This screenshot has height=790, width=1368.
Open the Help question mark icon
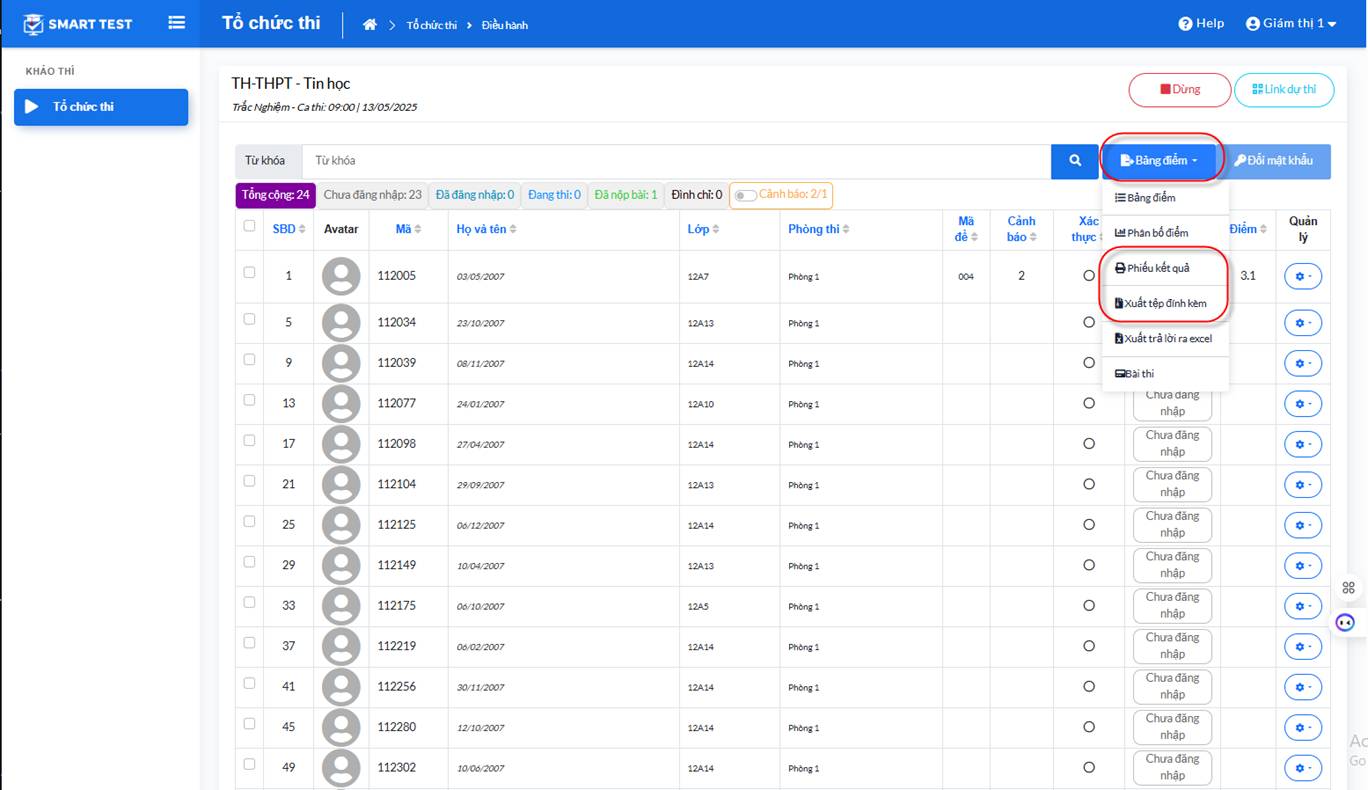click(1185, 24)
